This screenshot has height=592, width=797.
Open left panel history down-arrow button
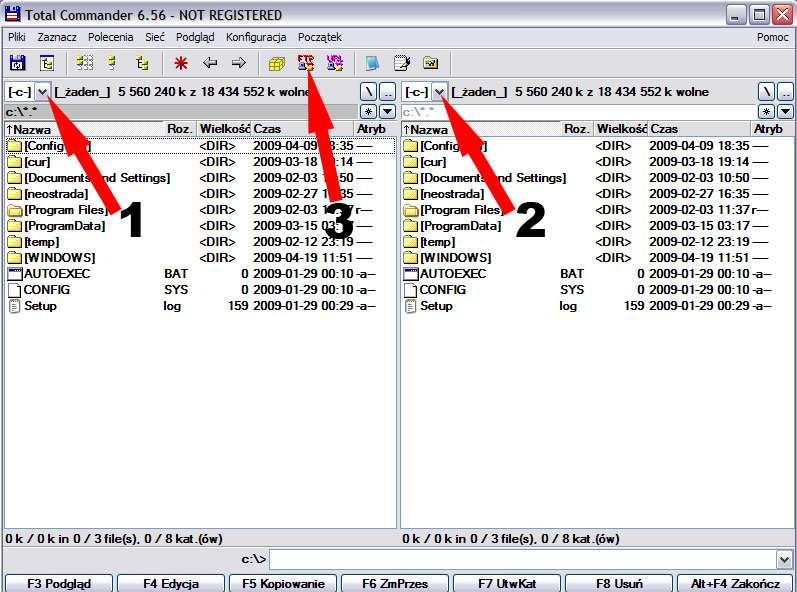click(x=388, y=111)
